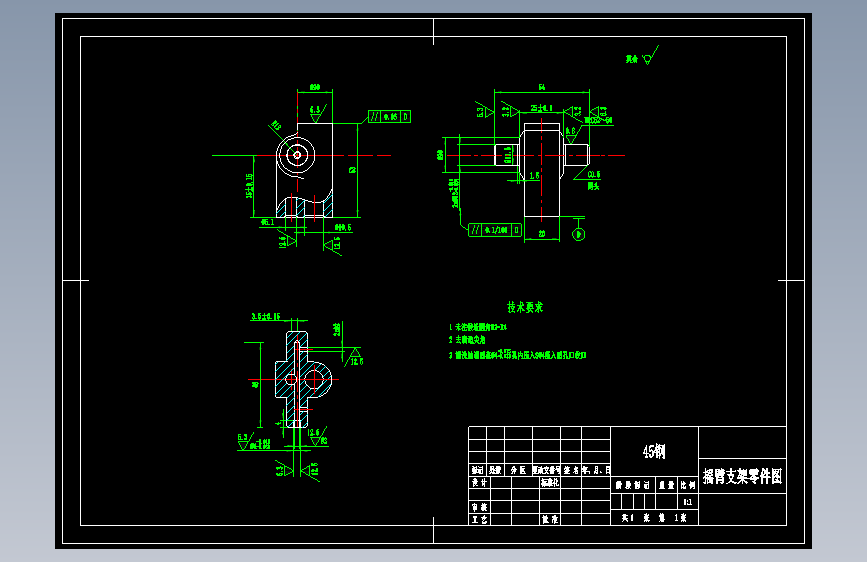
Task: Click the 工艺 cell in title block
Action: click(x=479, y=519)
